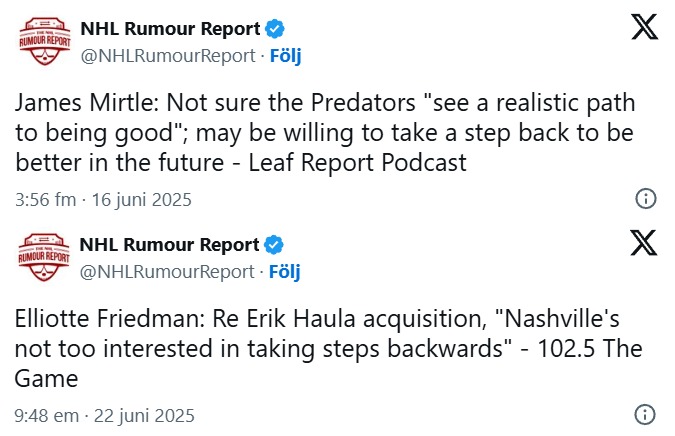Image resolution: width=675 pixels, height=436 pixels.
Task: Click the info icon beside 16 juni 2025
Action: click(x=646, y=199)
